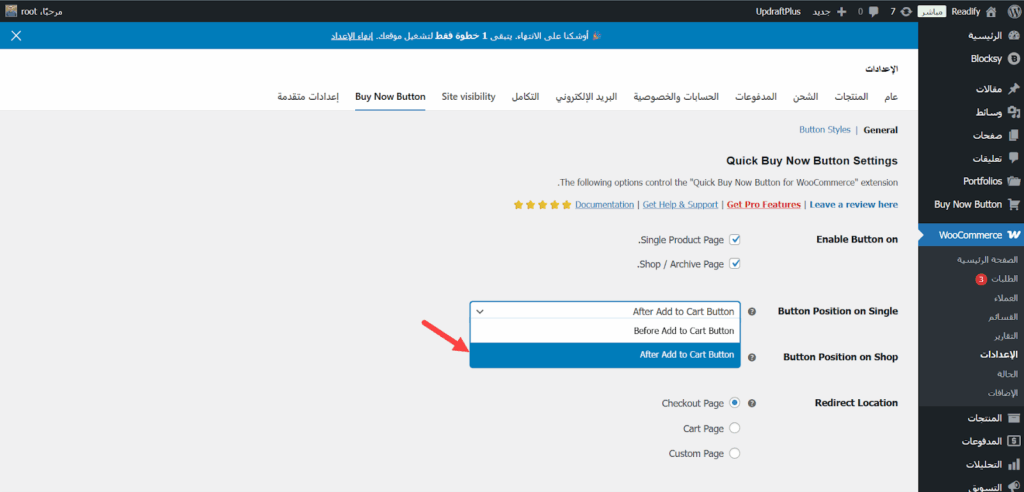Toggle Single Product Page checkbox
Screen dimensions: 1024x492
click(x=735, y=240)
